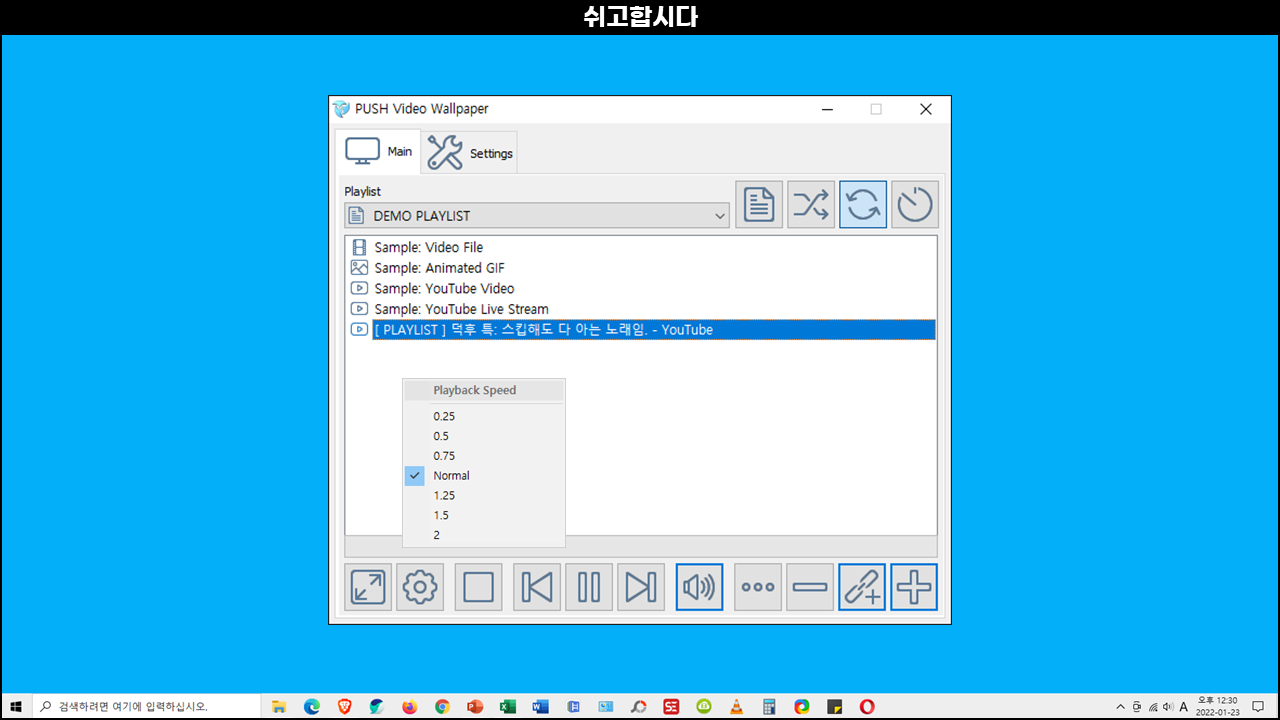1280x720 pixels.
Task: Pause the current wallpaper video
Action: [589, 587]
